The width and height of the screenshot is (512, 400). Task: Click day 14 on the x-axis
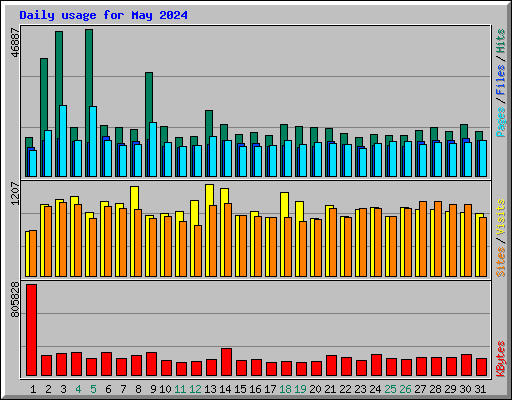pyautogui.click(x=225, y=389)
